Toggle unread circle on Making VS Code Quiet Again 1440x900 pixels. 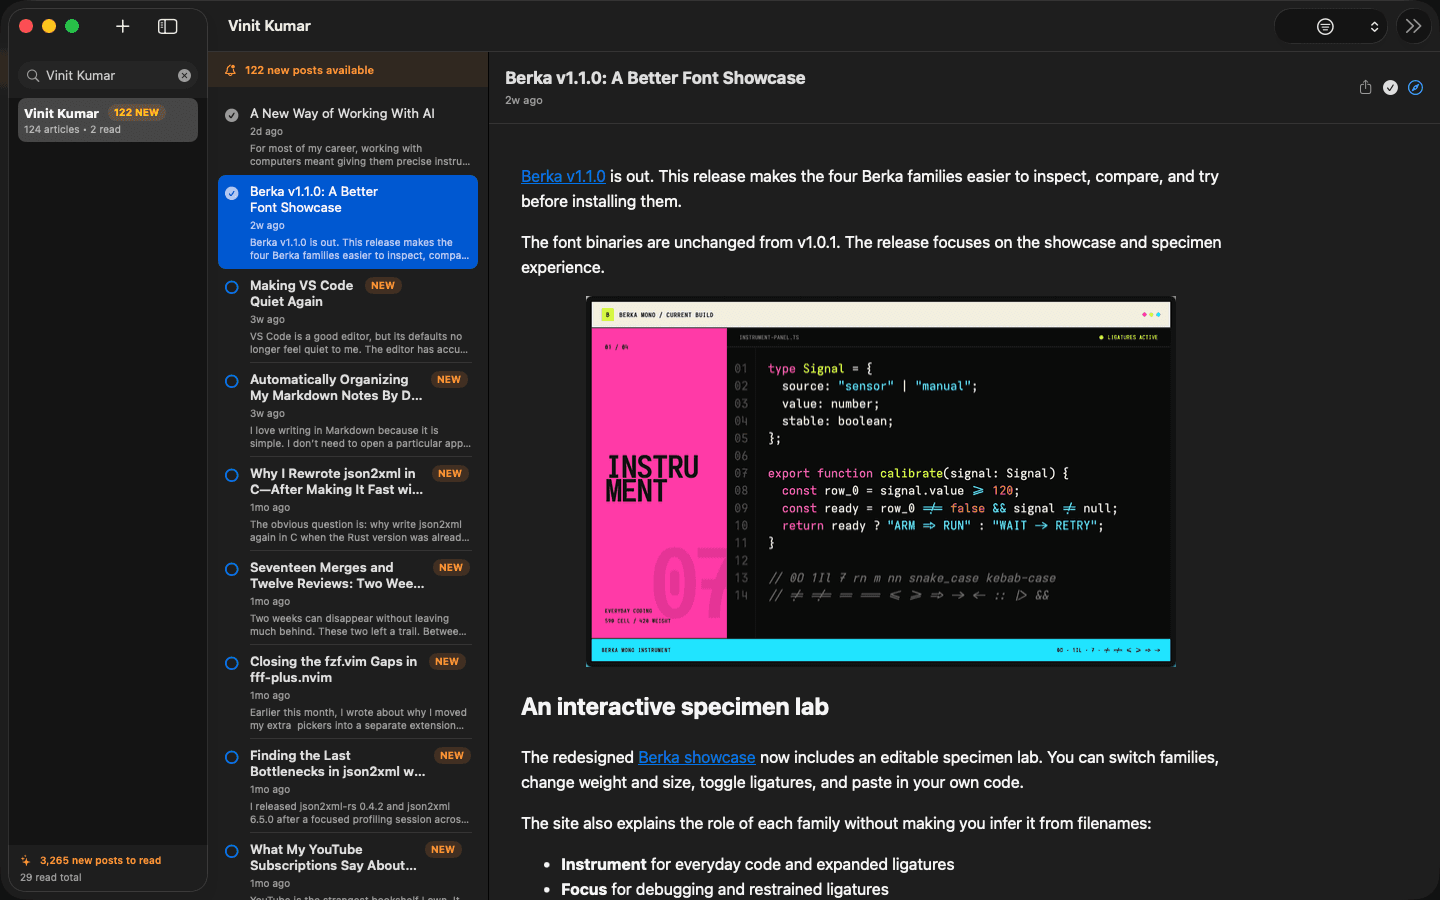231,287
